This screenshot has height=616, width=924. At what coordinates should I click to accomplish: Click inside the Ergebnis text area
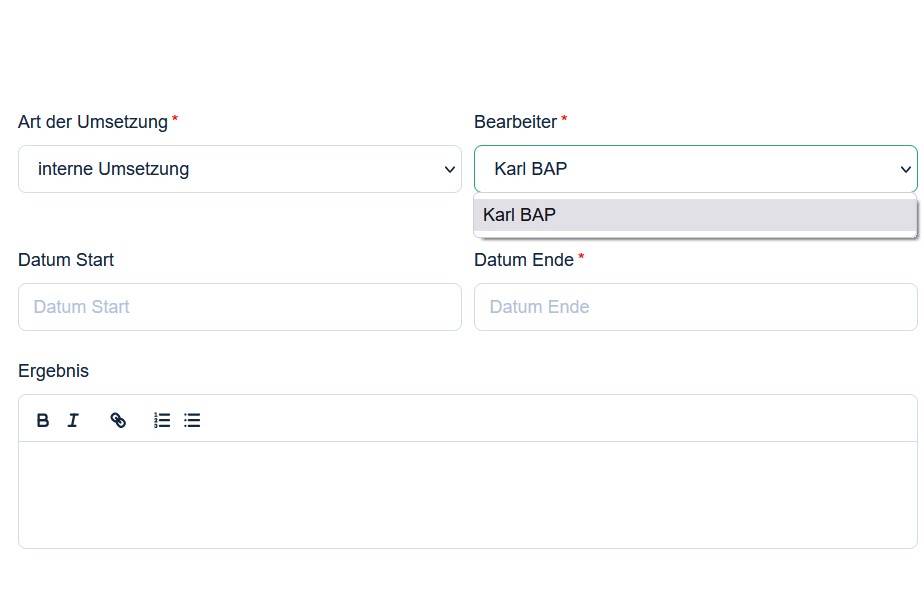(468, 495)
